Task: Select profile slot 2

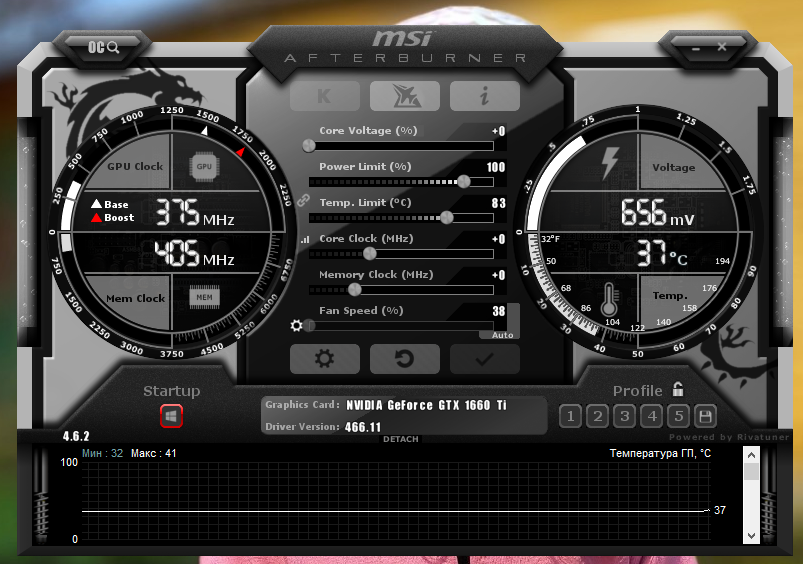Action: pyautogui.click(x=598, y=416)
